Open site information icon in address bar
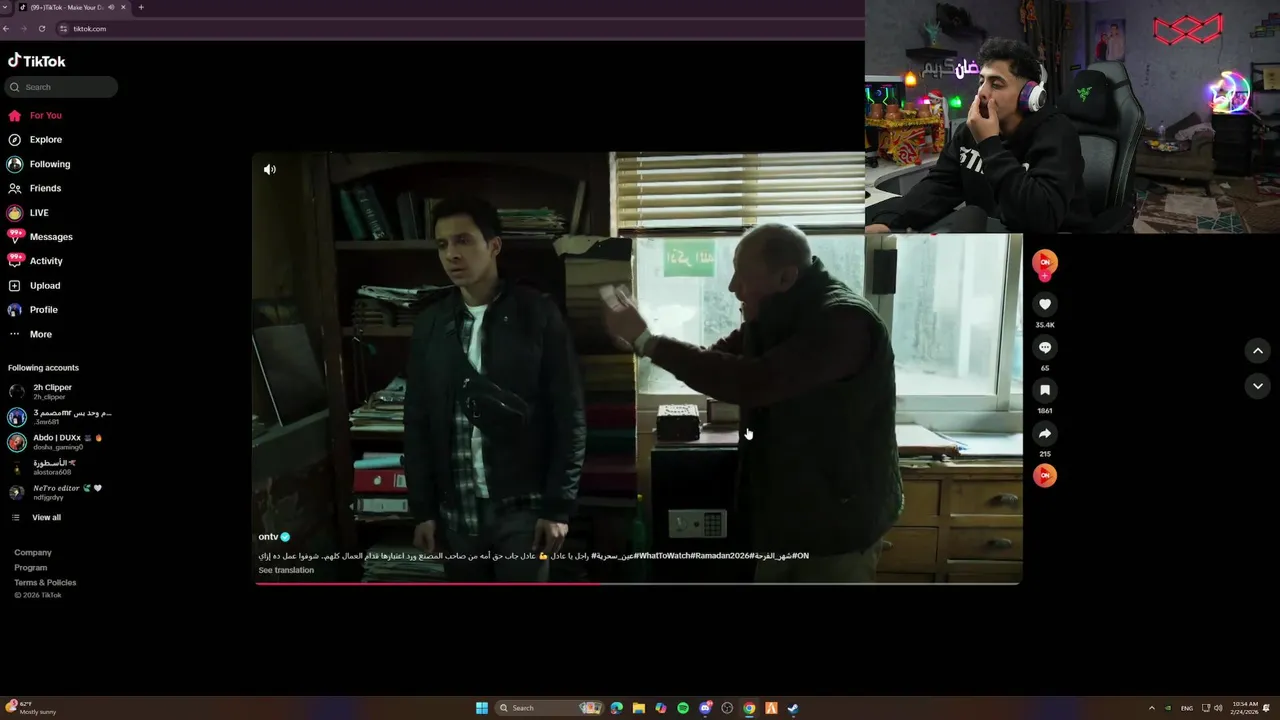 coord(64,29)
